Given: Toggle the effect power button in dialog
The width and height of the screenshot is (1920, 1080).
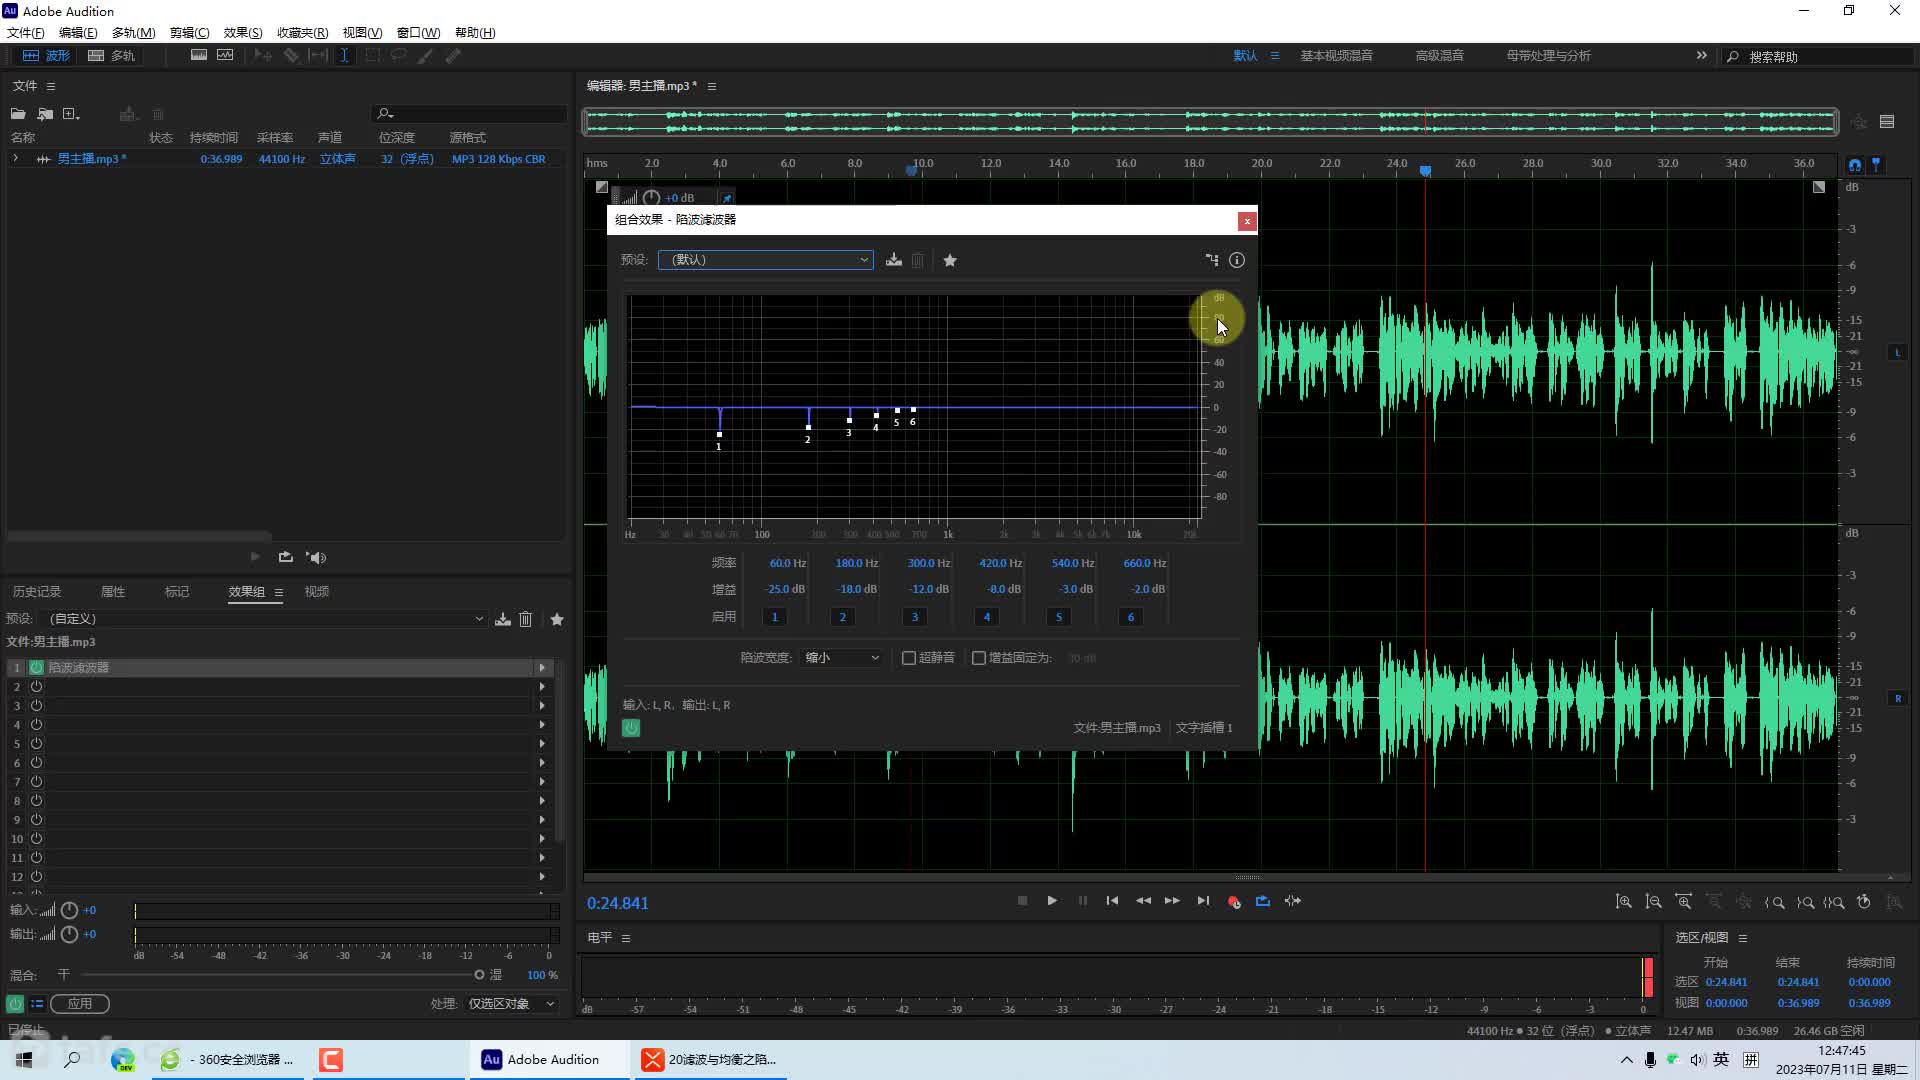Looking at the screenshot, I should point(631,728).
